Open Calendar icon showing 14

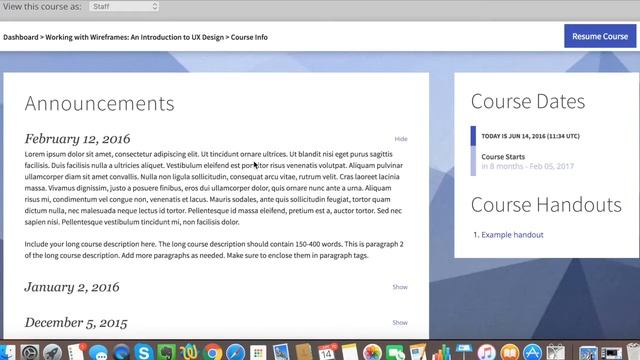327,353
